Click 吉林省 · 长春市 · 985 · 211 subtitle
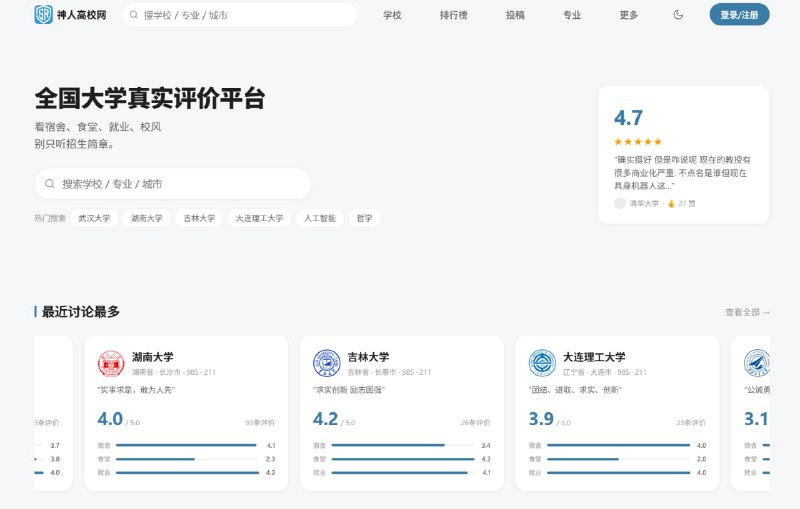Screen dimensions: 800x509 coord(389,372)
